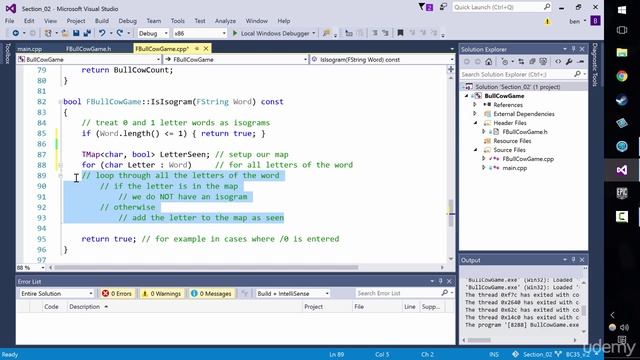Open the IsIsogram member dropdown

tap(382, 60)
